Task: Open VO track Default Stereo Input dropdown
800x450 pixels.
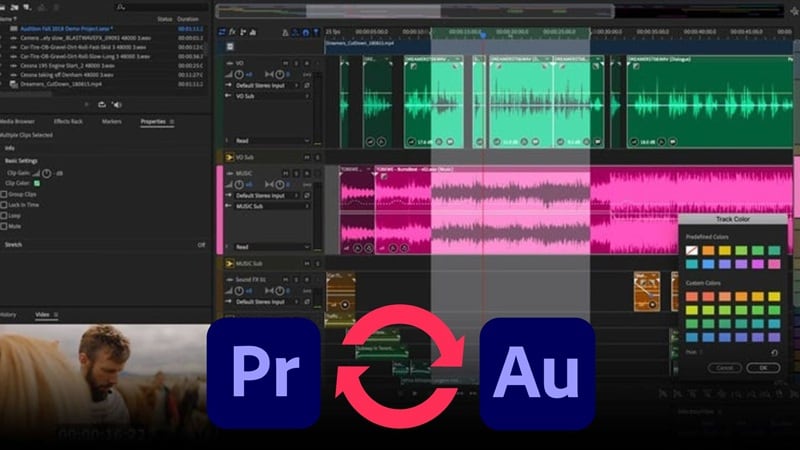Action: (267, 86)
